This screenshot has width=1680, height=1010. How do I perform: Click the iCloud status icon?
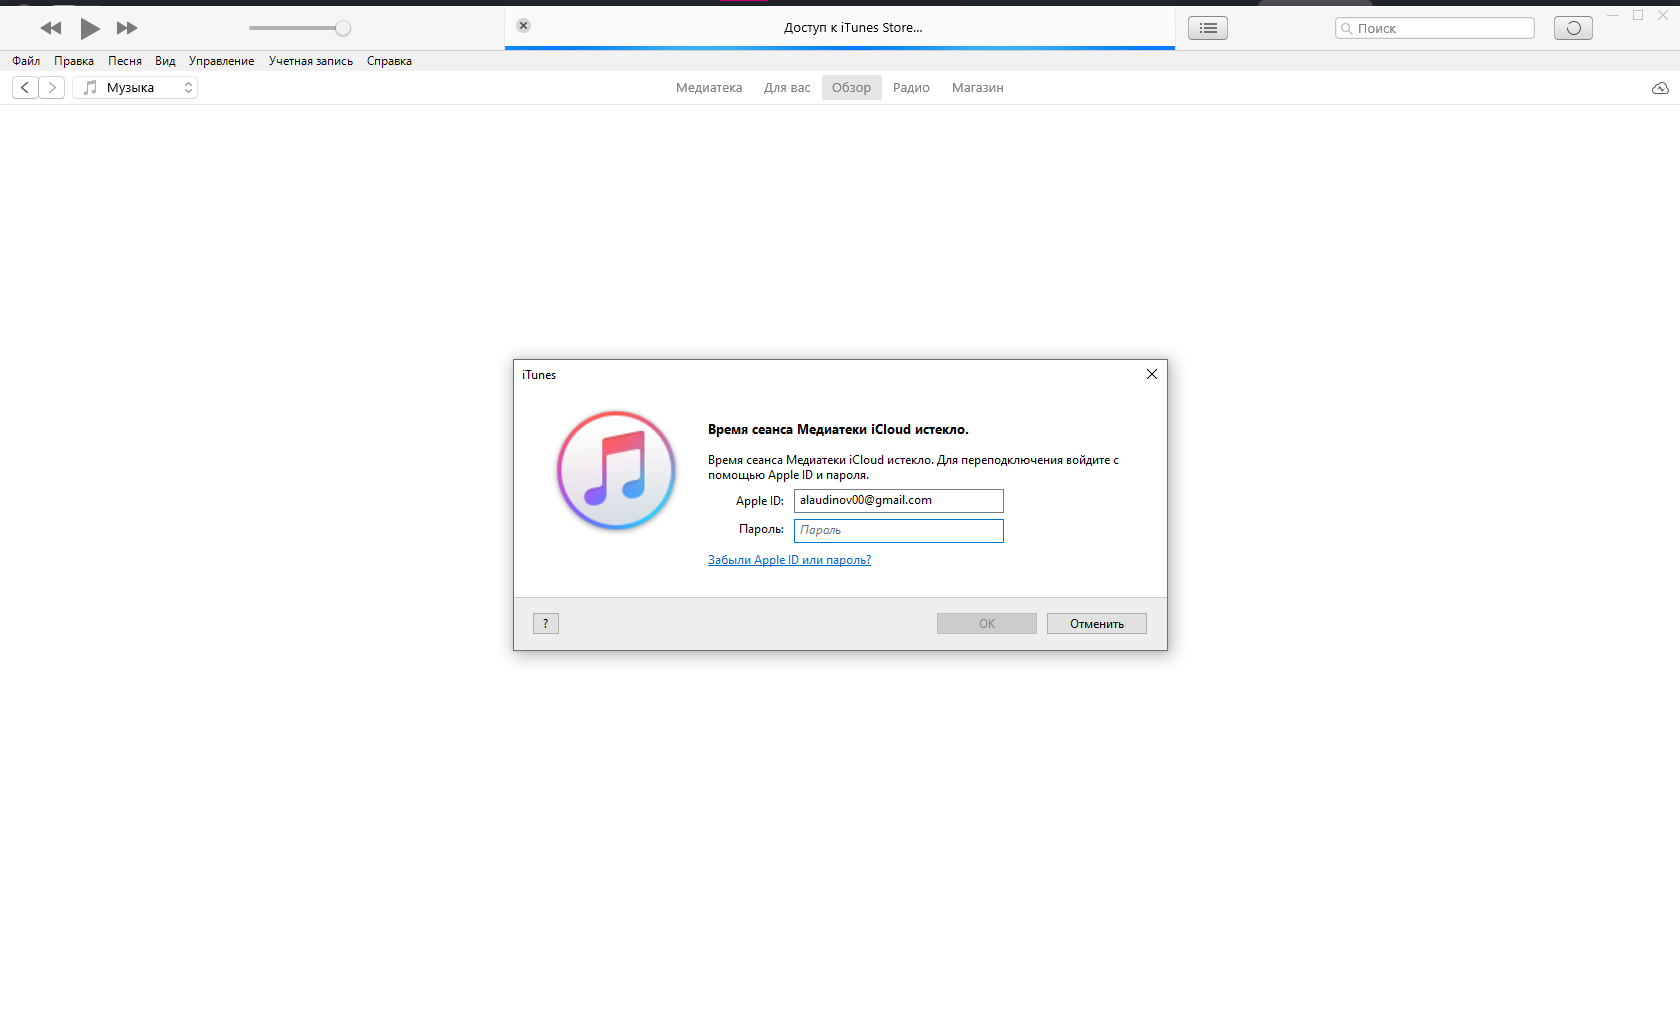coord(1660,88)
